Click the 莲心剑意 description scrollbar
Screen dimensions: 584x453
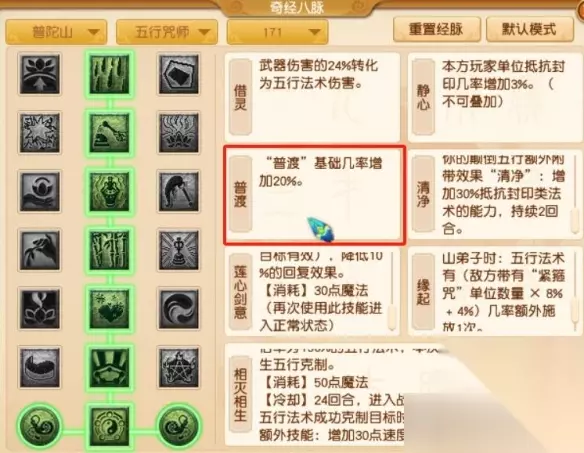391,292
